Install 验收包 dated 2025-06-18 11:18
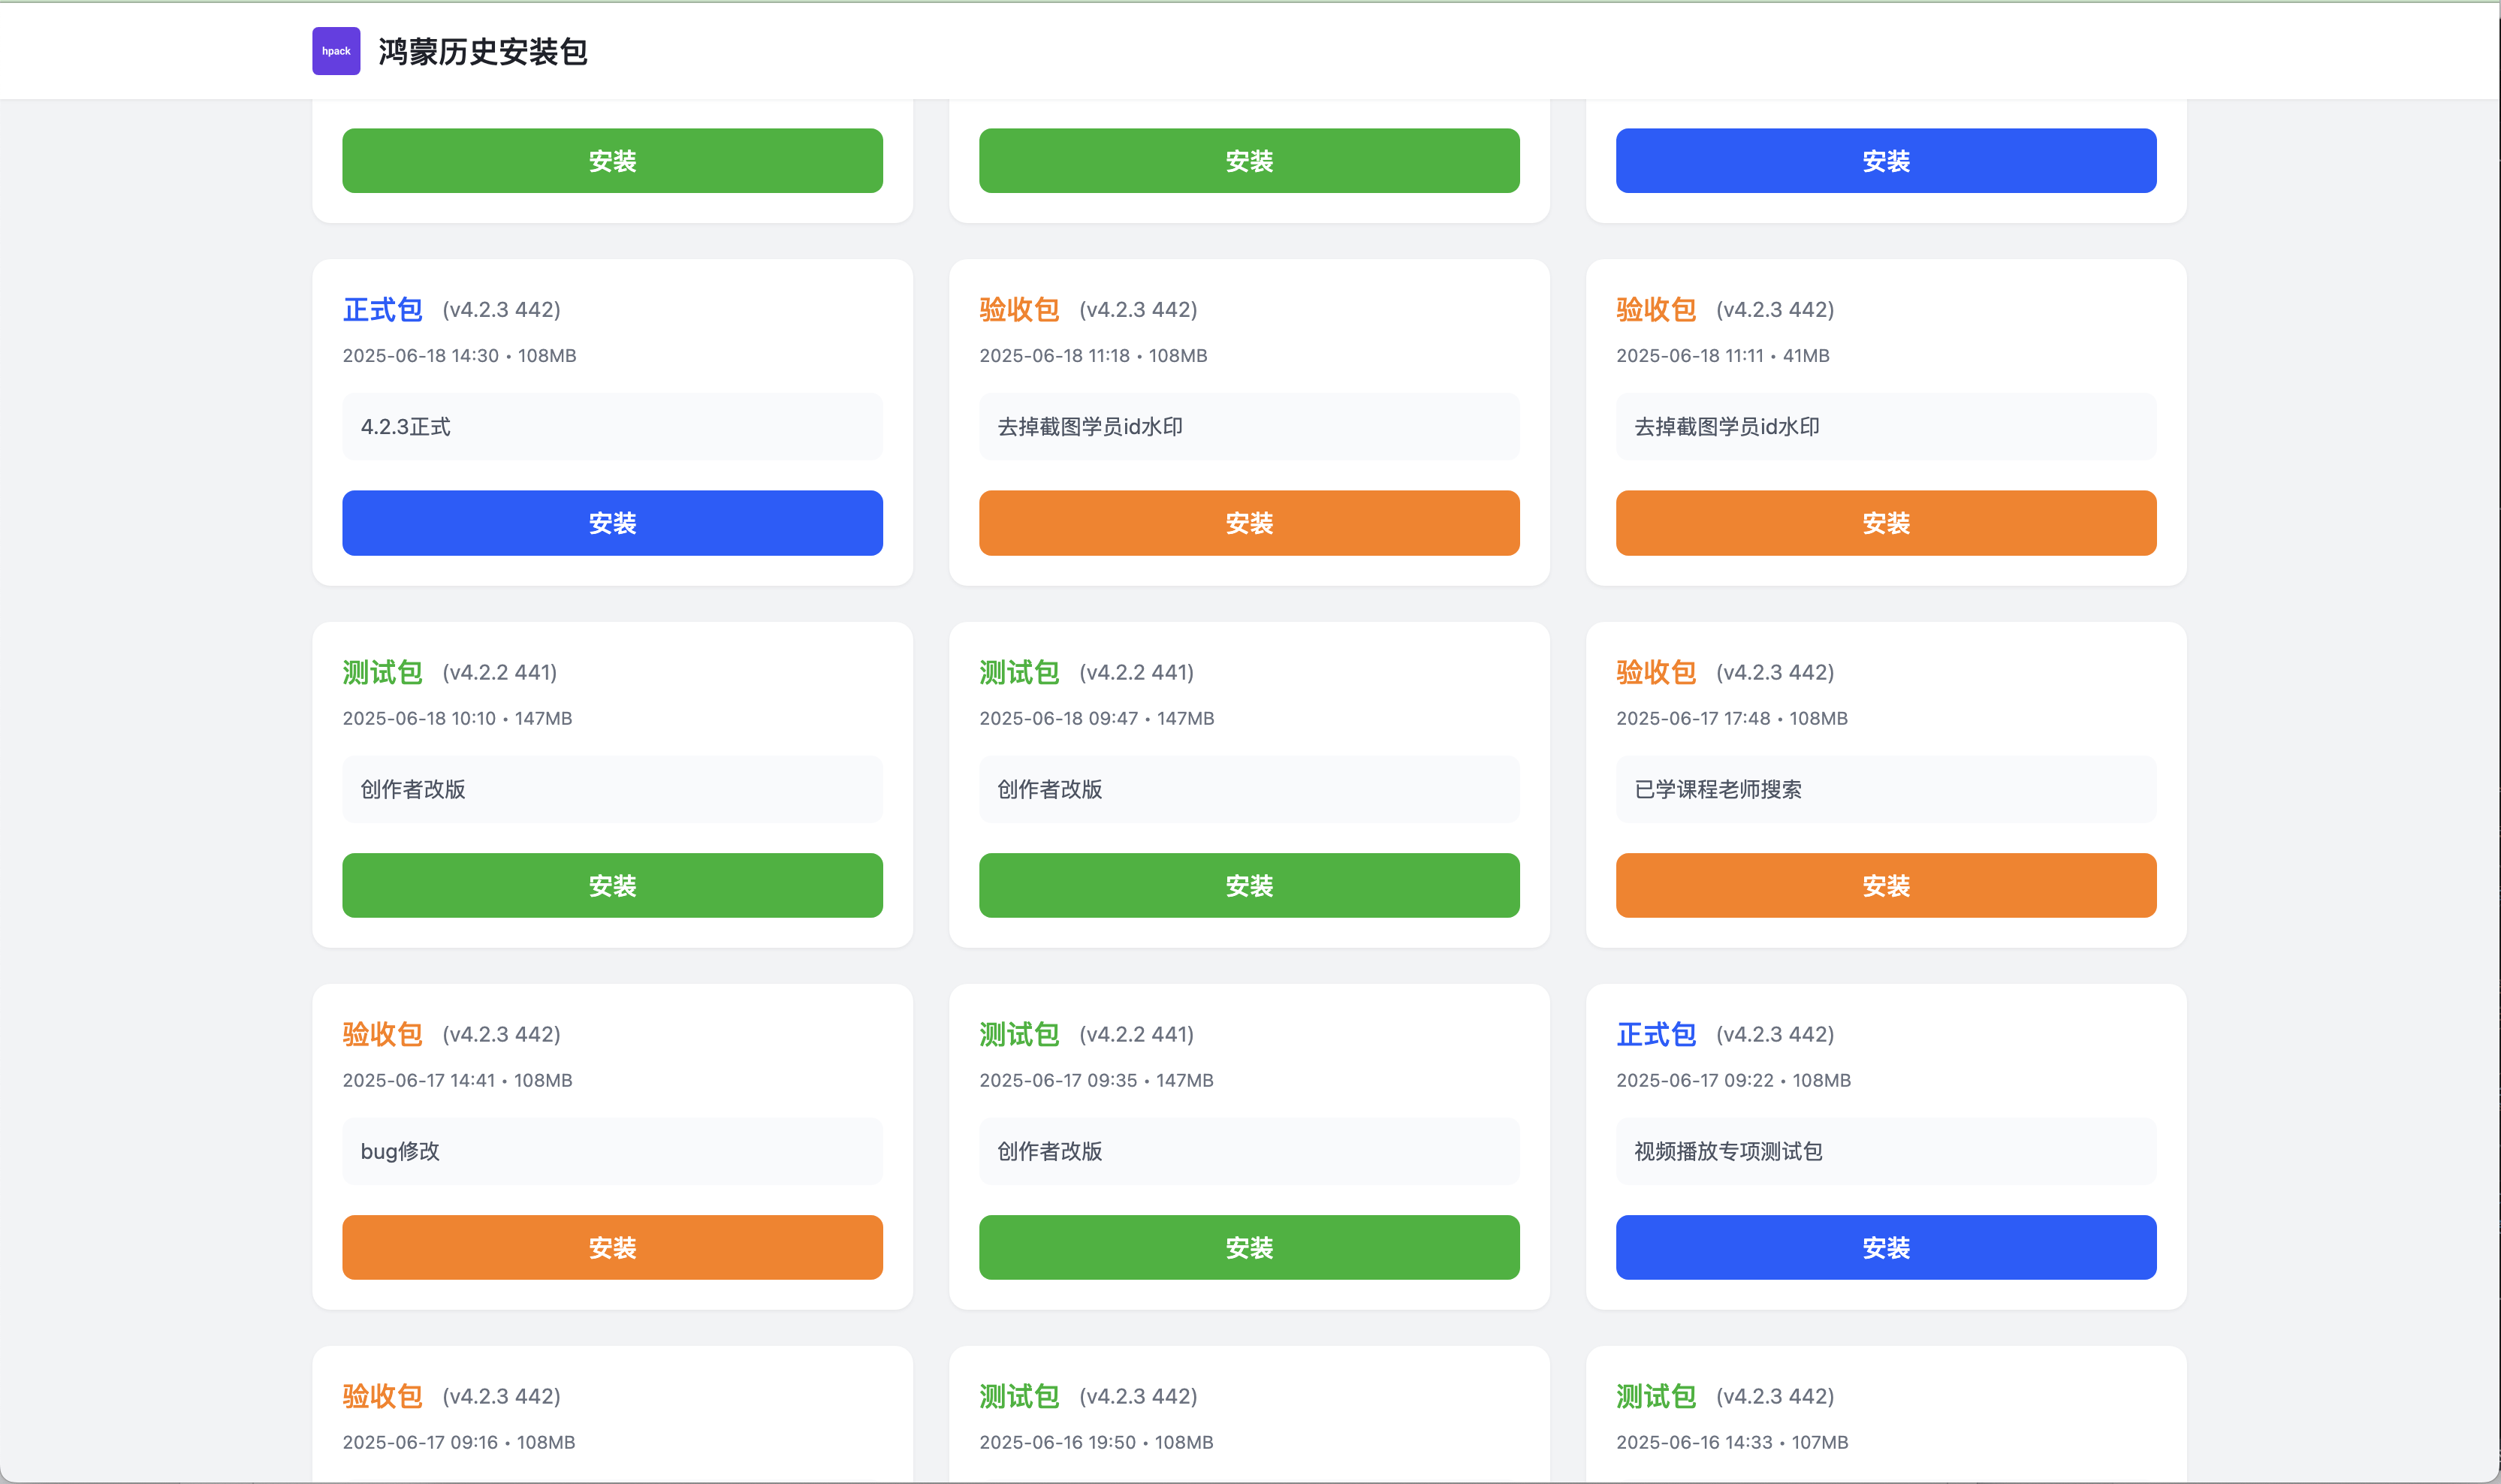This screenshot has height=1484, width=2501. click(x=1249, y=522)
